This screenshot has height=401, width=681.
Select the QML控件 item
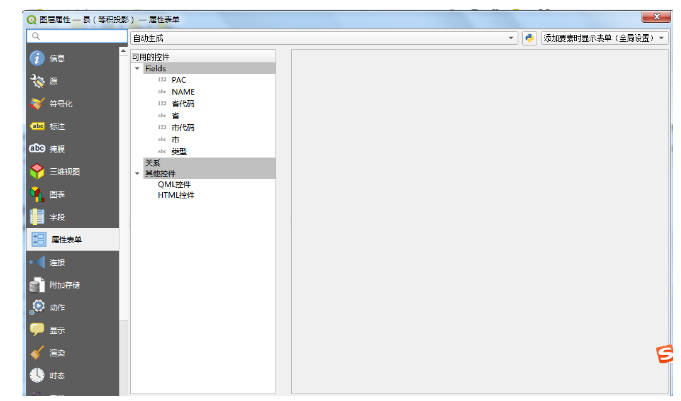click(x=174, y=184)
